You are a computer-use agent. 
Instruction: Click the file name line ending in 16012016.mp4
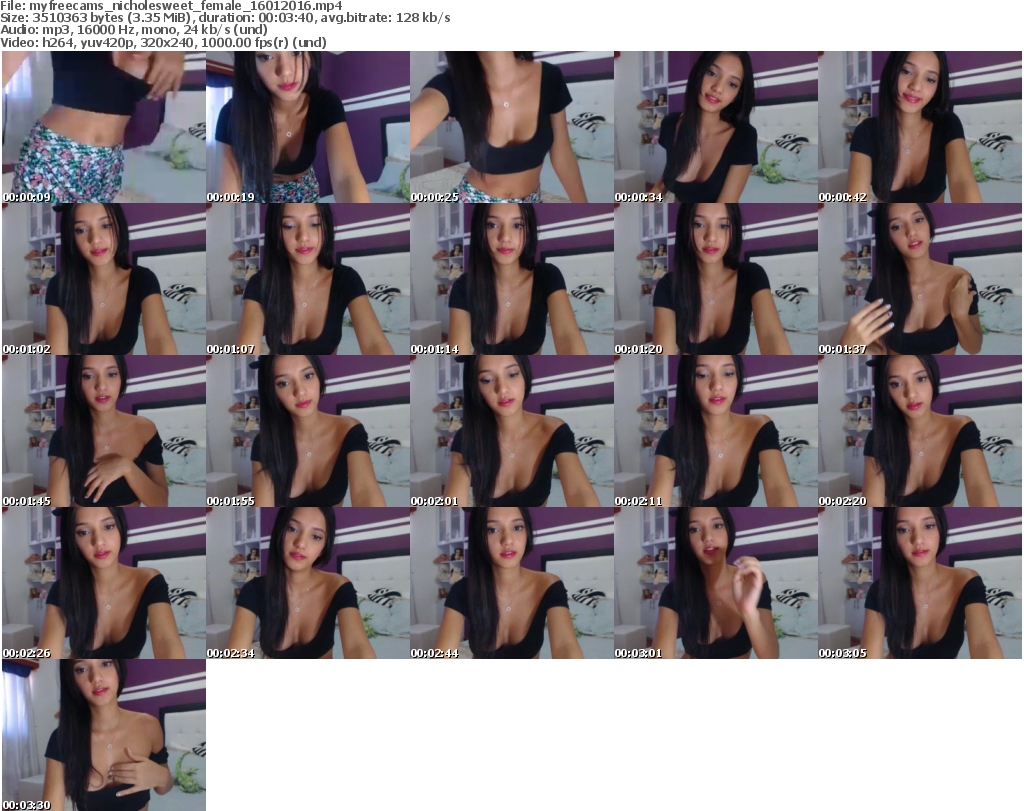(x=171, y=6)
